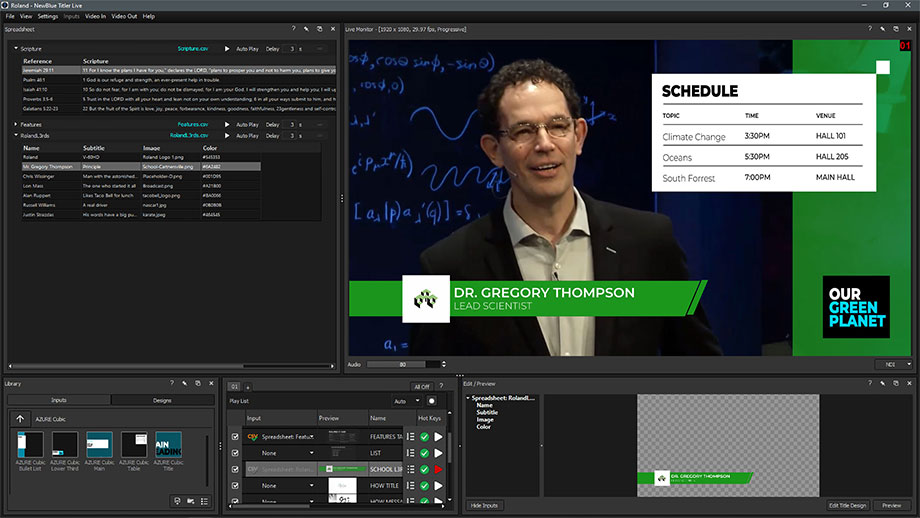920x518 pixels.
Task: Click Edit Title Design button
Action: 847,505
